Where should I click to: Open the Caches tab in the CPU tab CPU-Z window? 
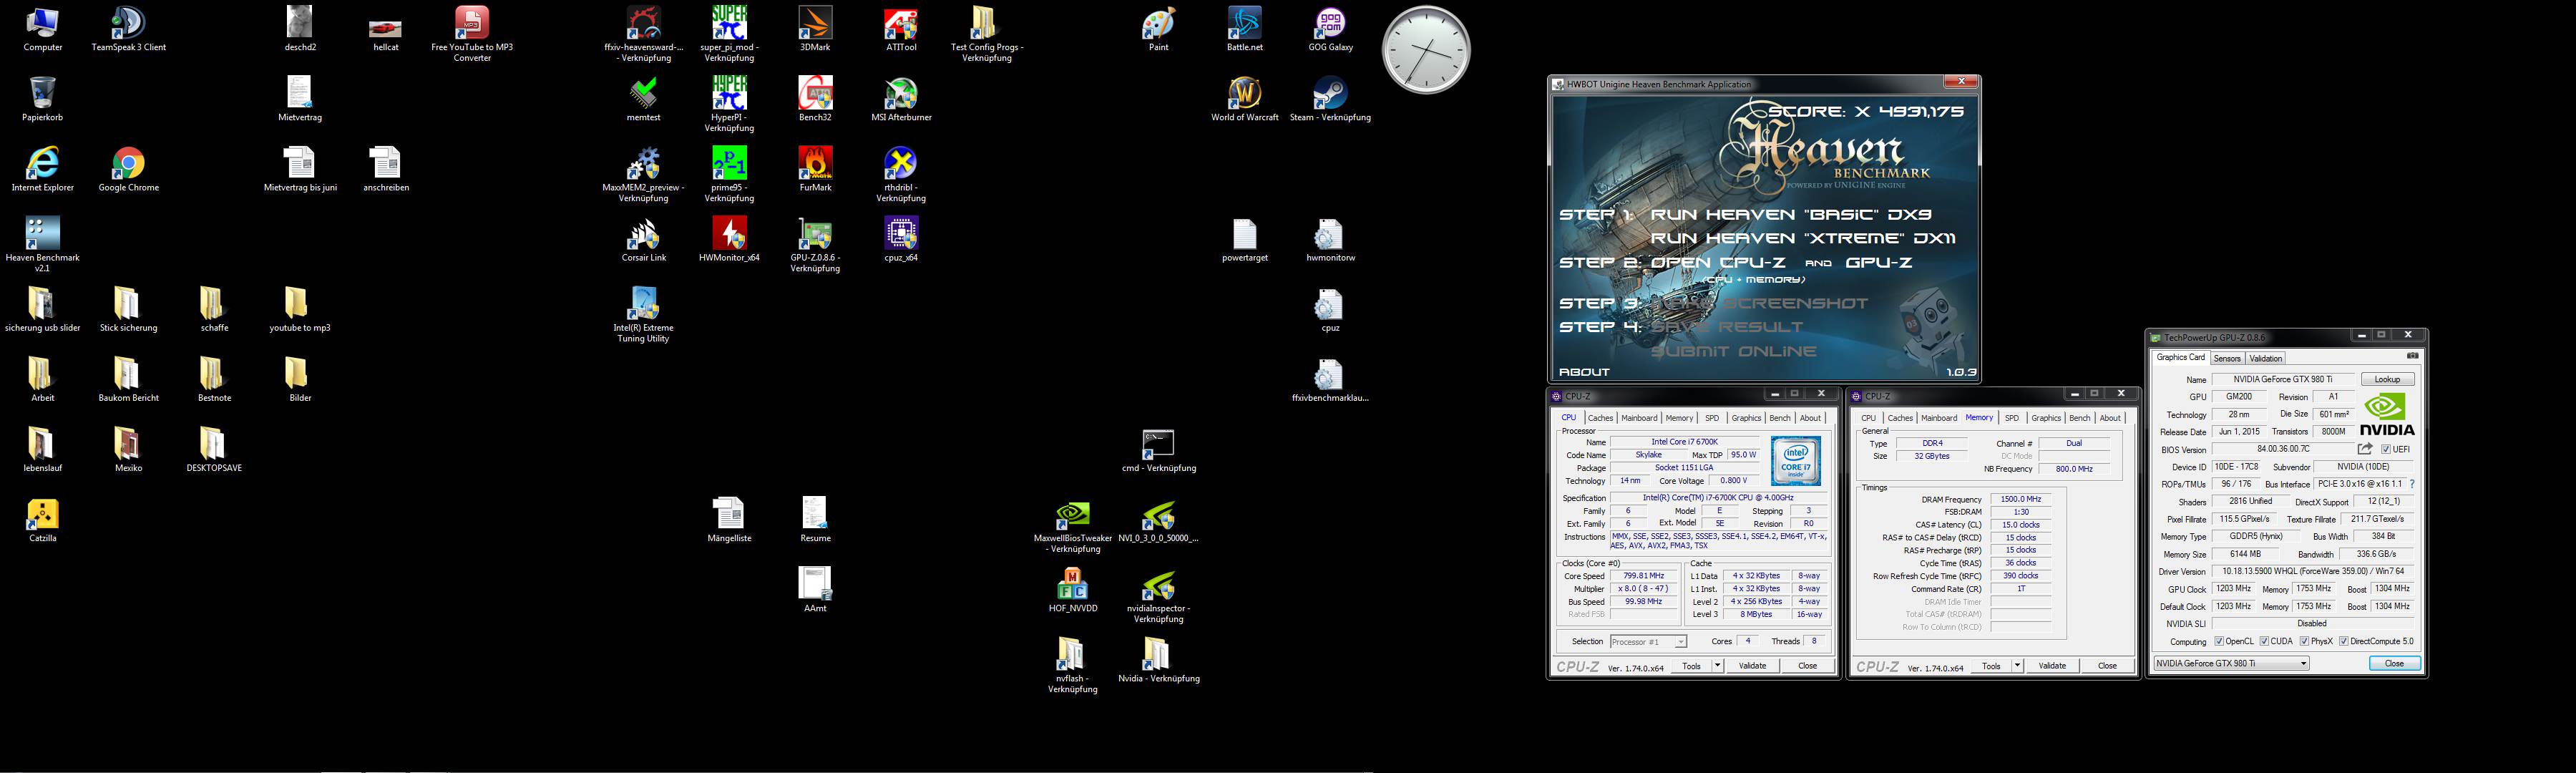point(1600,418)
